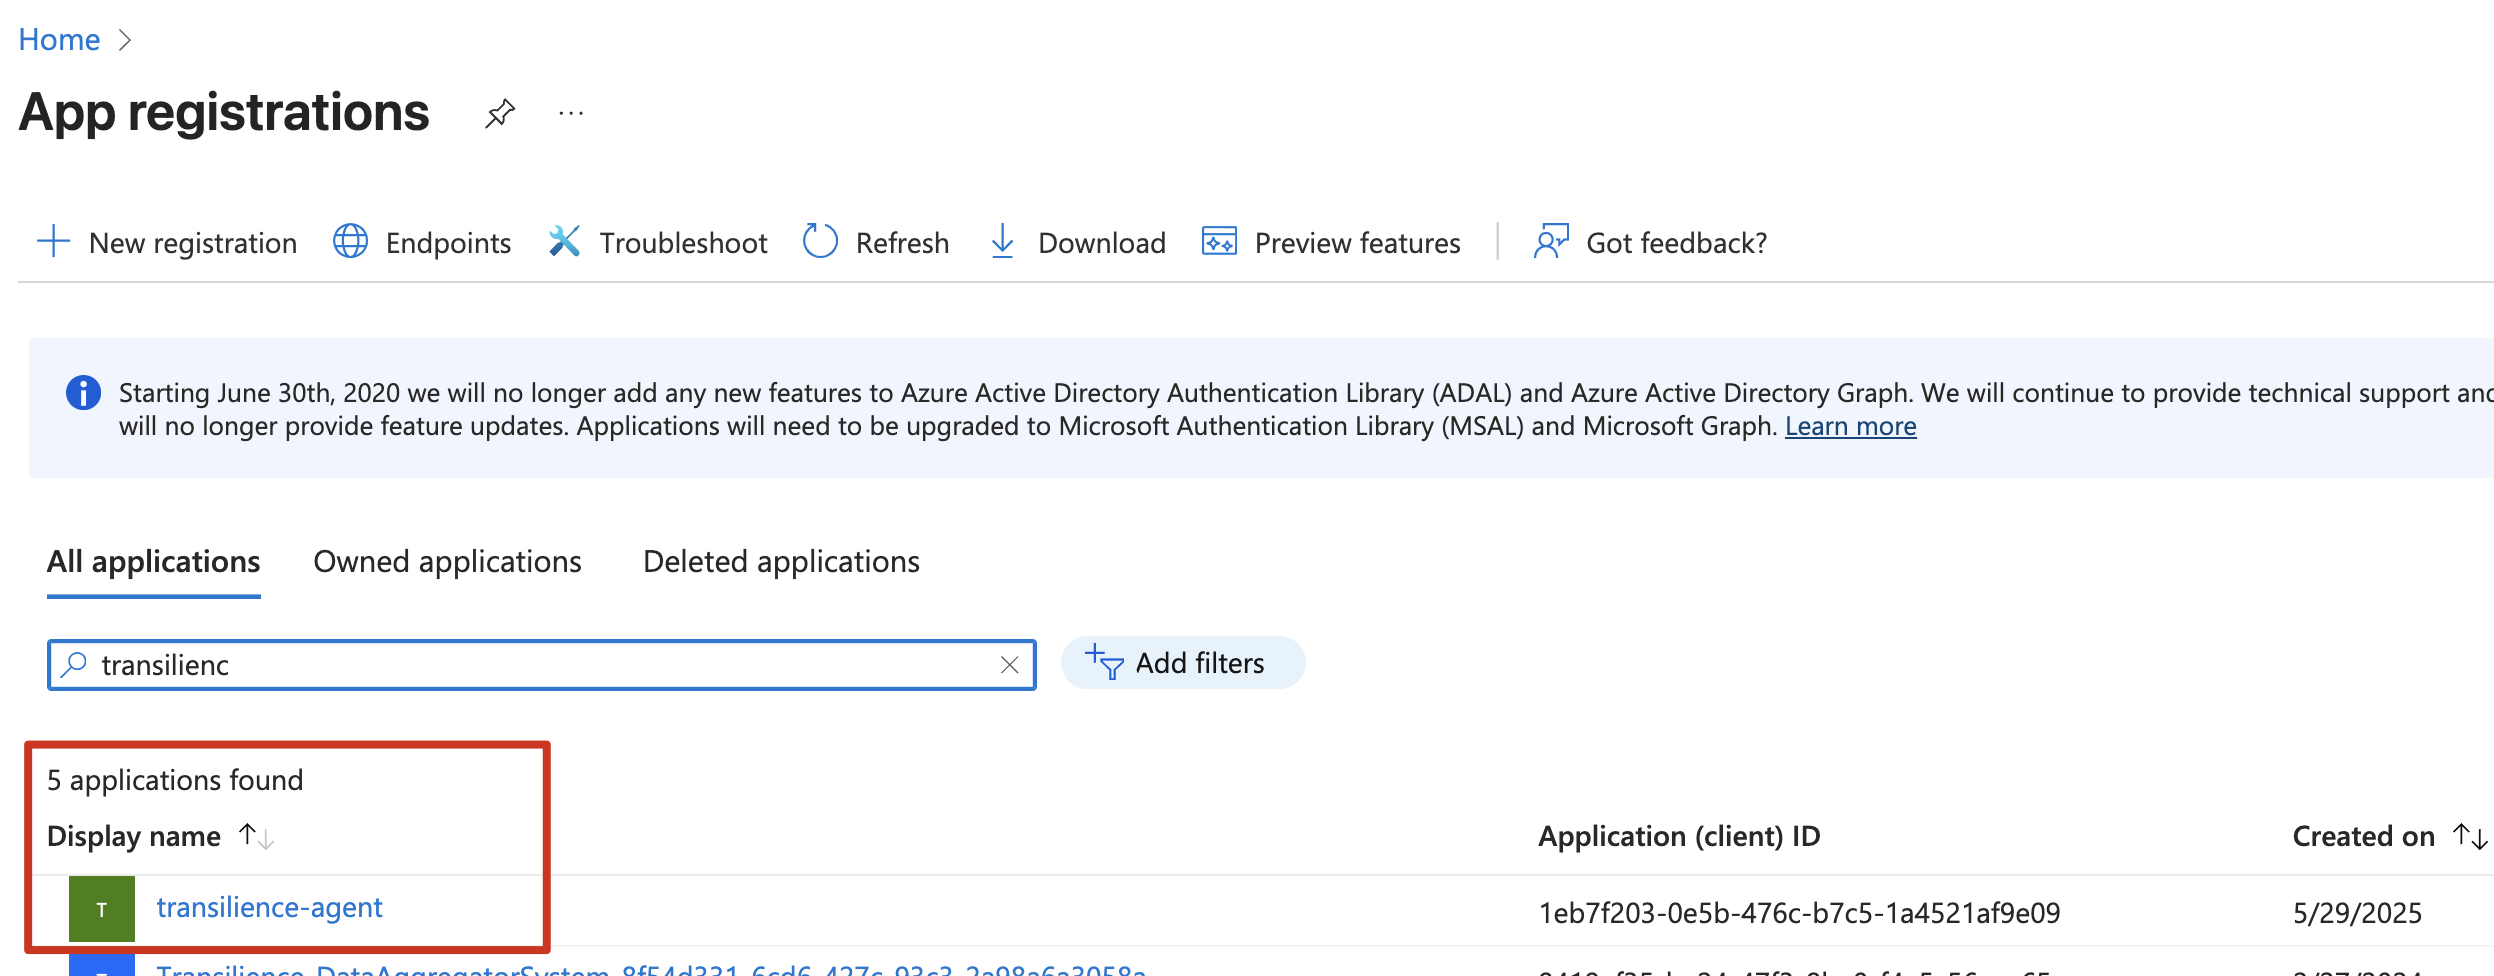The width and height of the screenshot is (2494, 976).
Task: Switch to Owned applications tab
Action: 447,562
